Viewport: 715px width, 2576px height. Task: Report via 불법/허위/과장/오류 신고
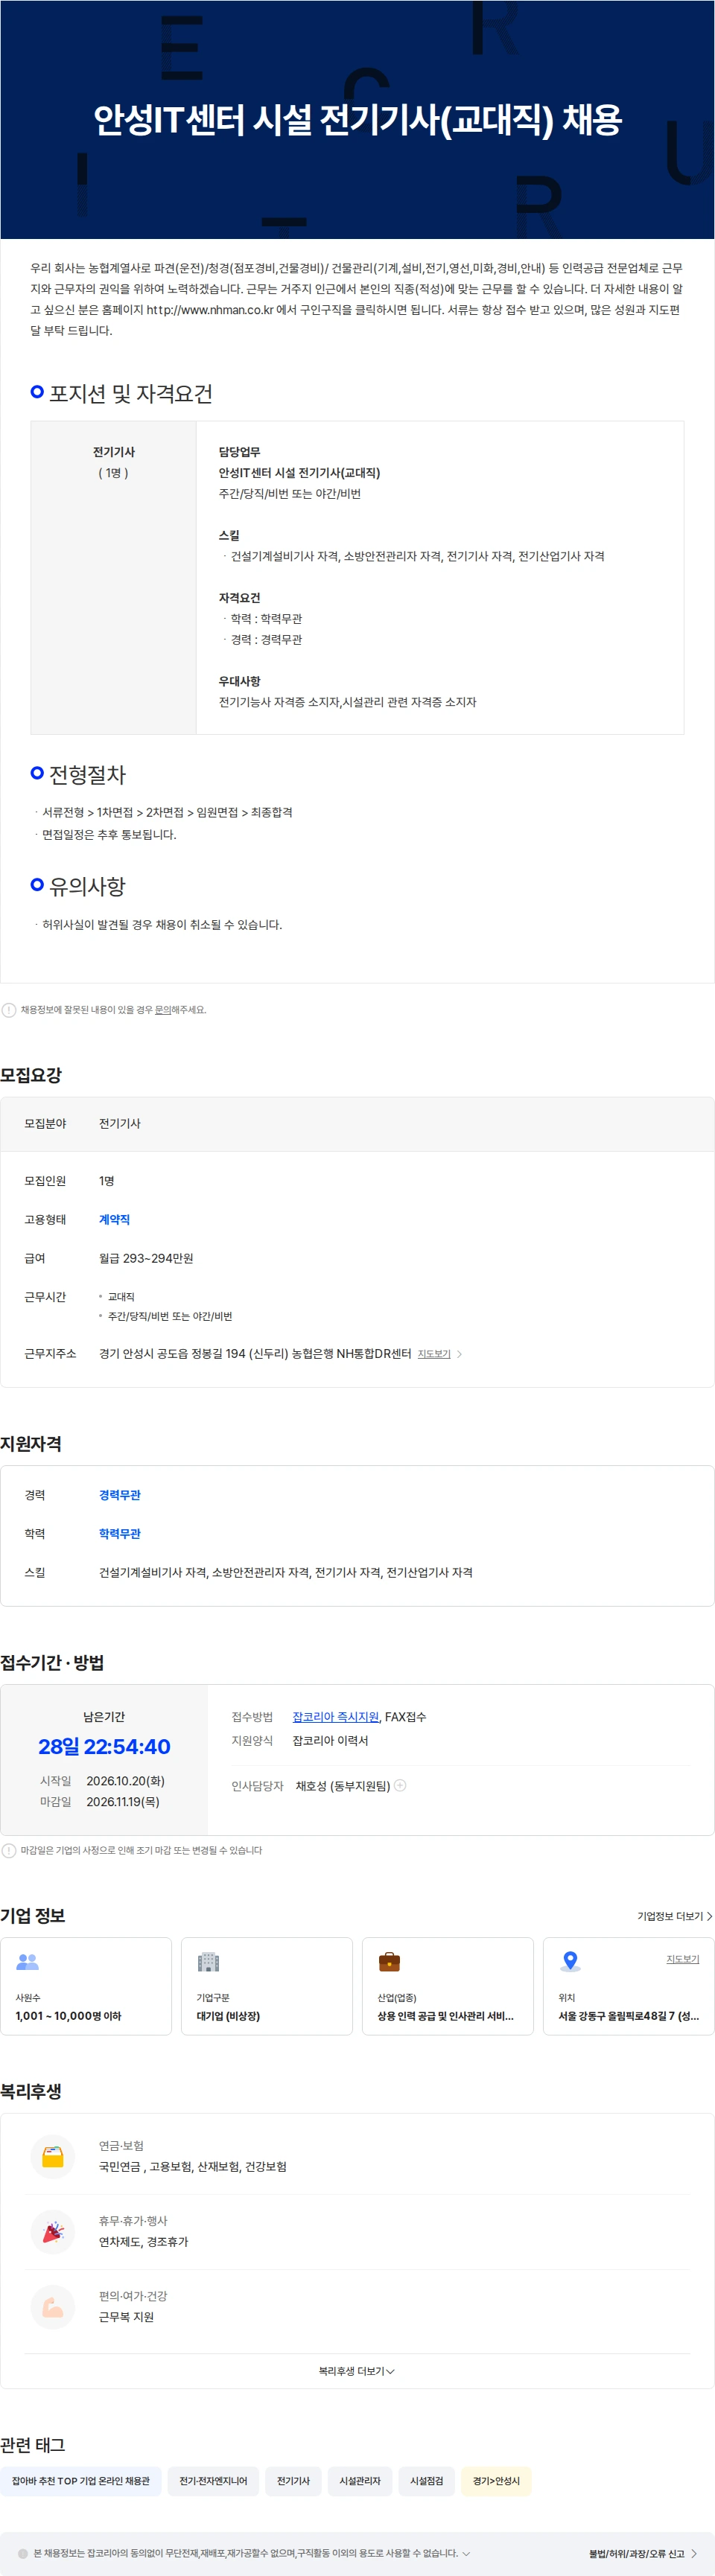pyautogui.click(x=643, y=2553)
